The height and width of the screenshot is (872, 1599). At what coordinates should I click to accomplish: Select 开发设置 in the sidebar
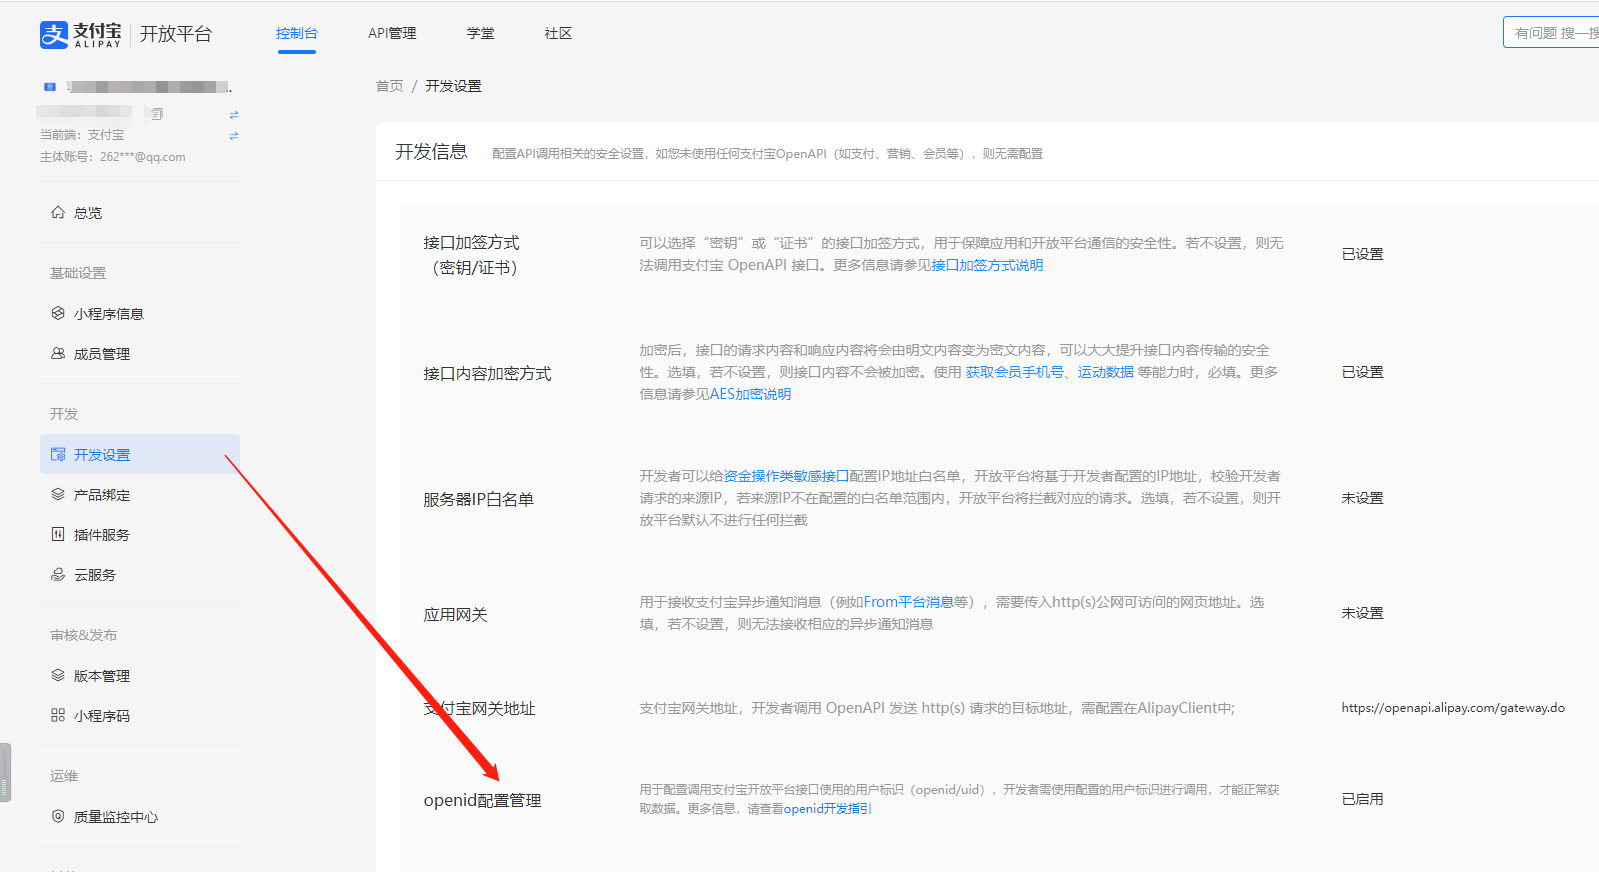140,454
